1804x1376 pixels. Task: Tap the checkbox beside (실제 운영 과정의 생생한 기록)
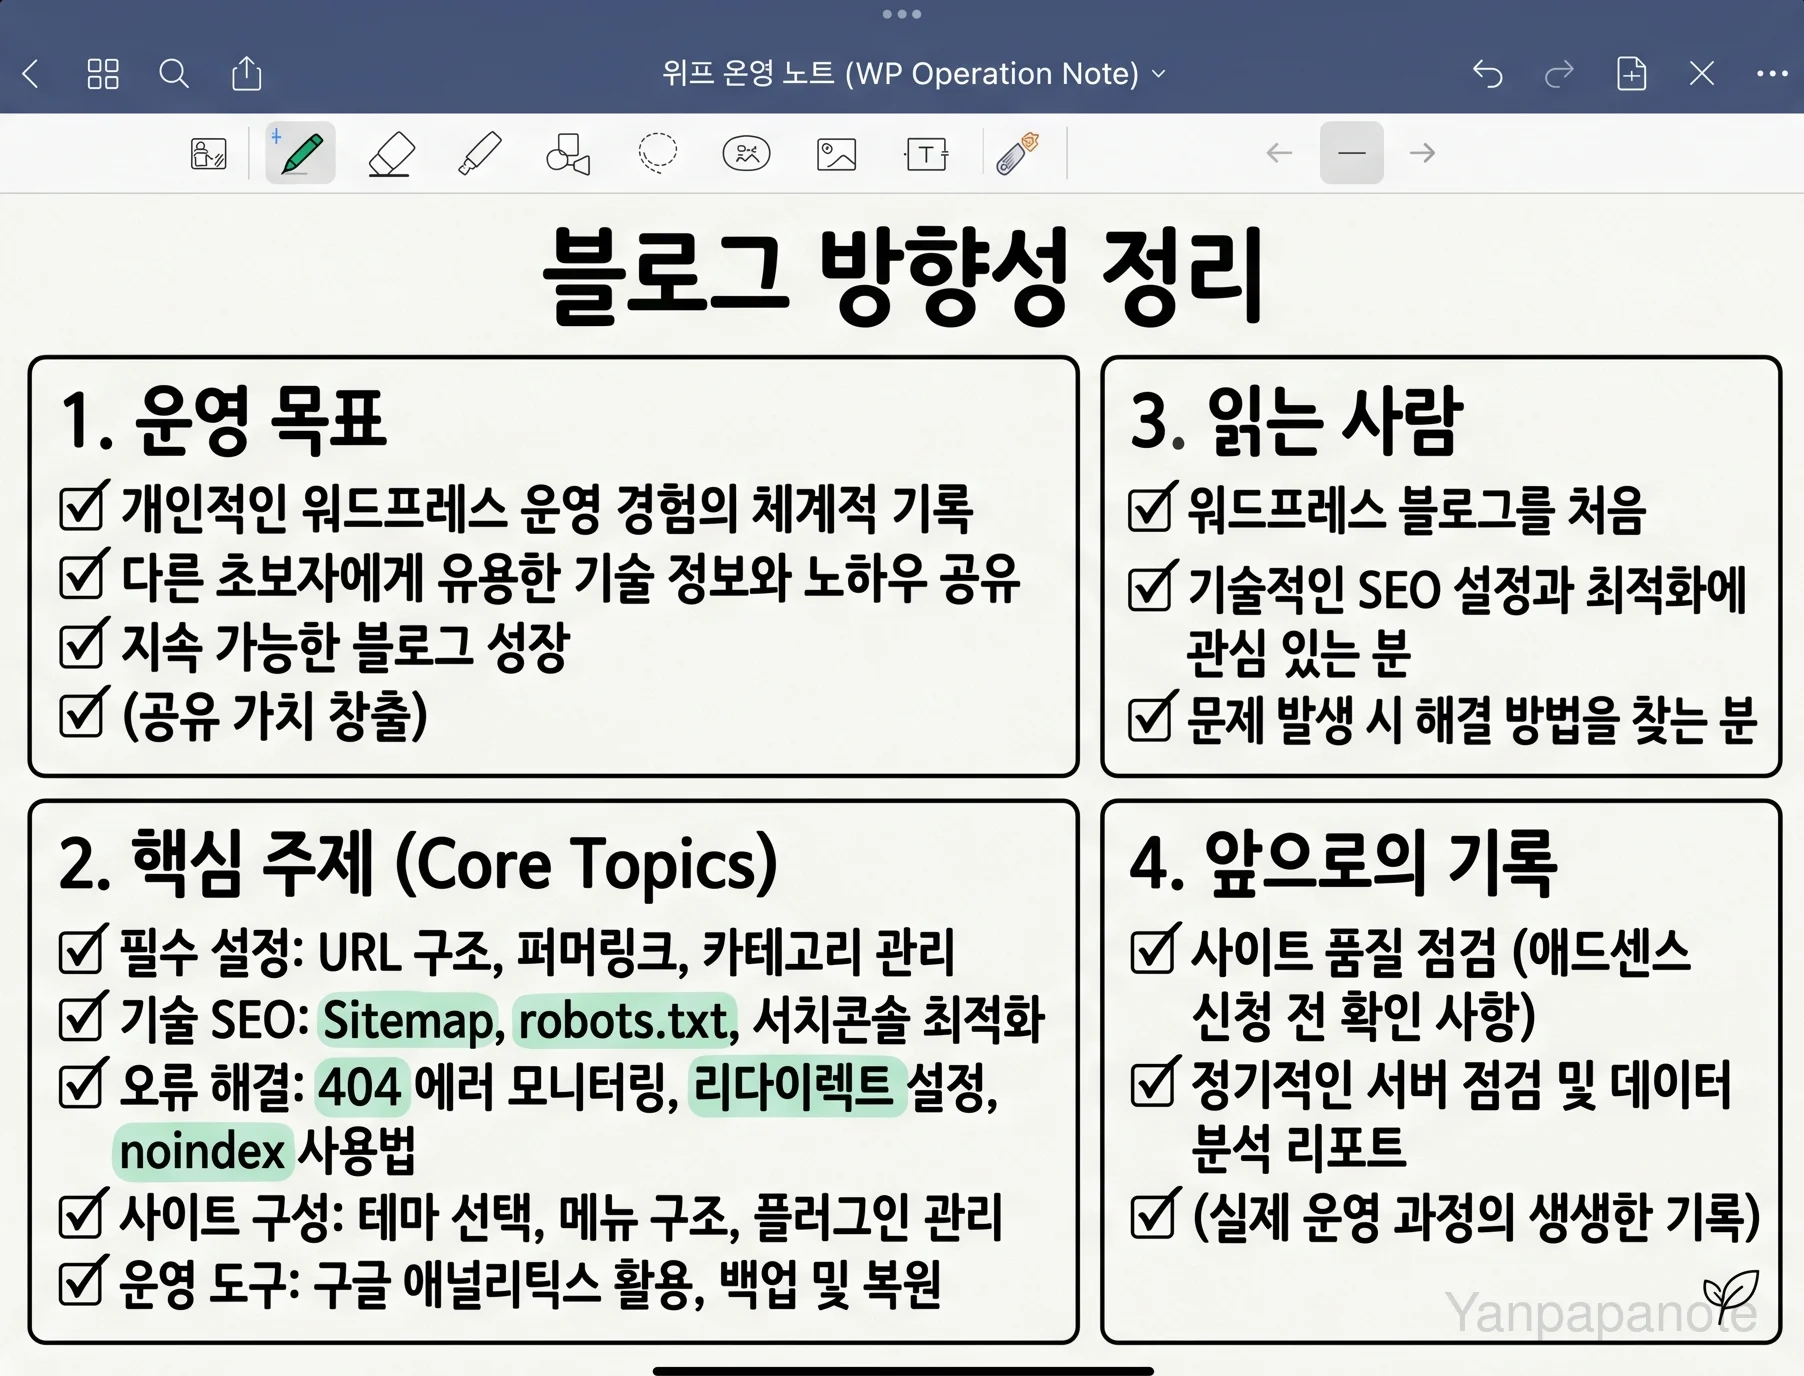click(1154, 1215)
